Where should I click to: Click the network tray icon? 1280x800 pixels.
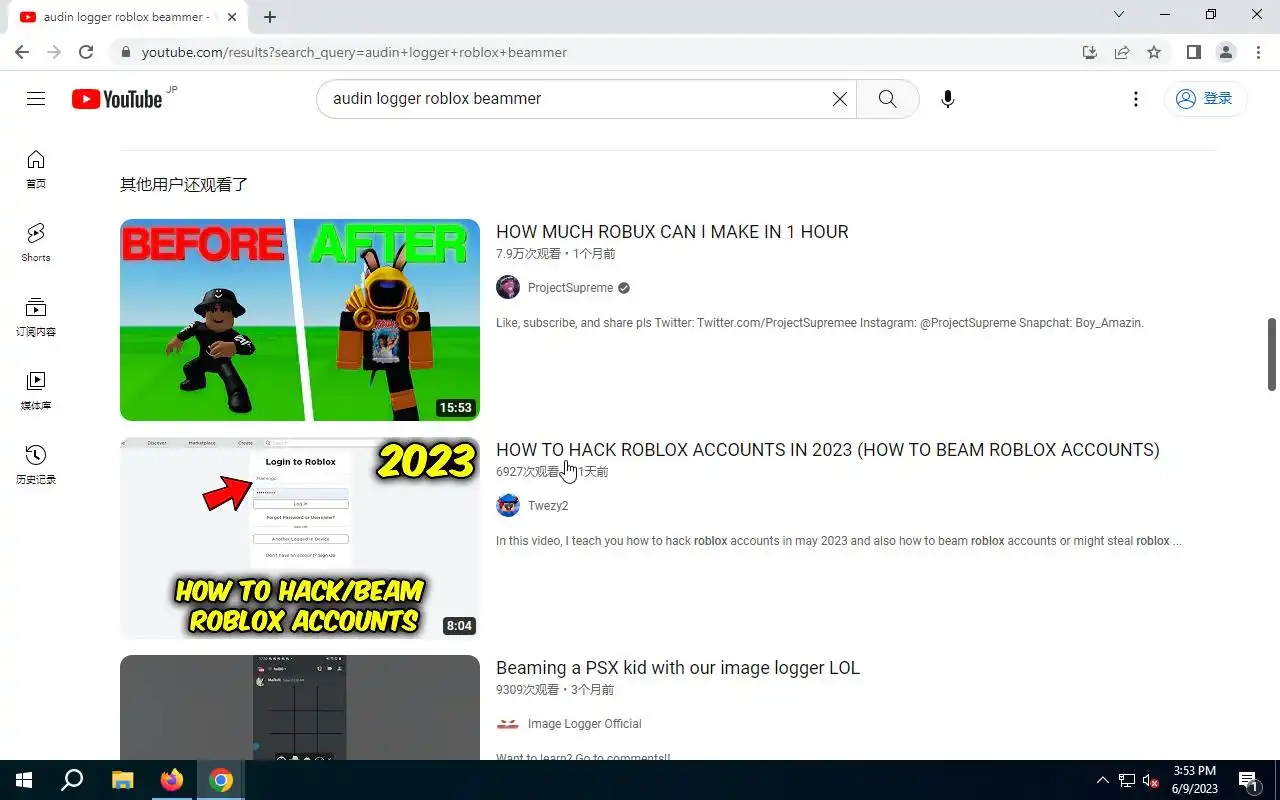click(x=1127, y=780)
